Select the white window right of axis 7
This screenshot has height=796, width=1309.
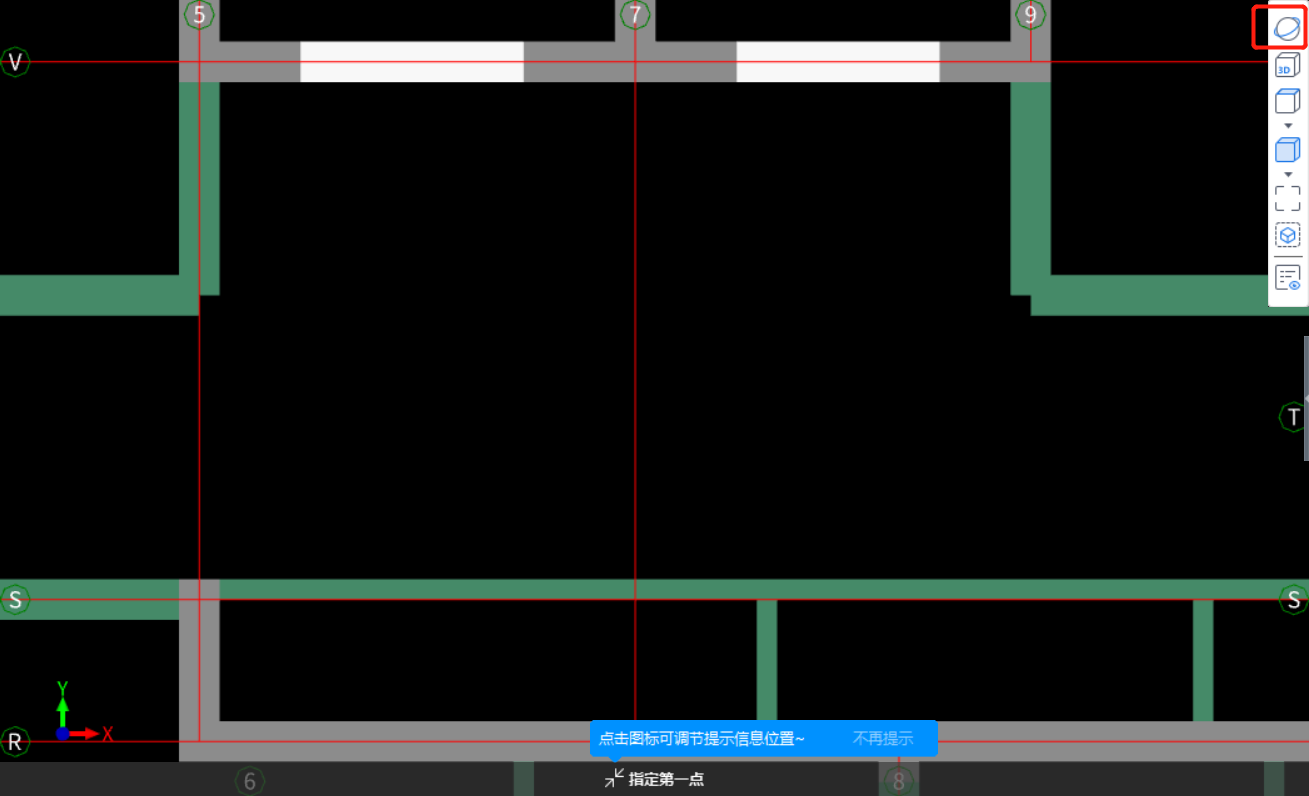point(838,61)
